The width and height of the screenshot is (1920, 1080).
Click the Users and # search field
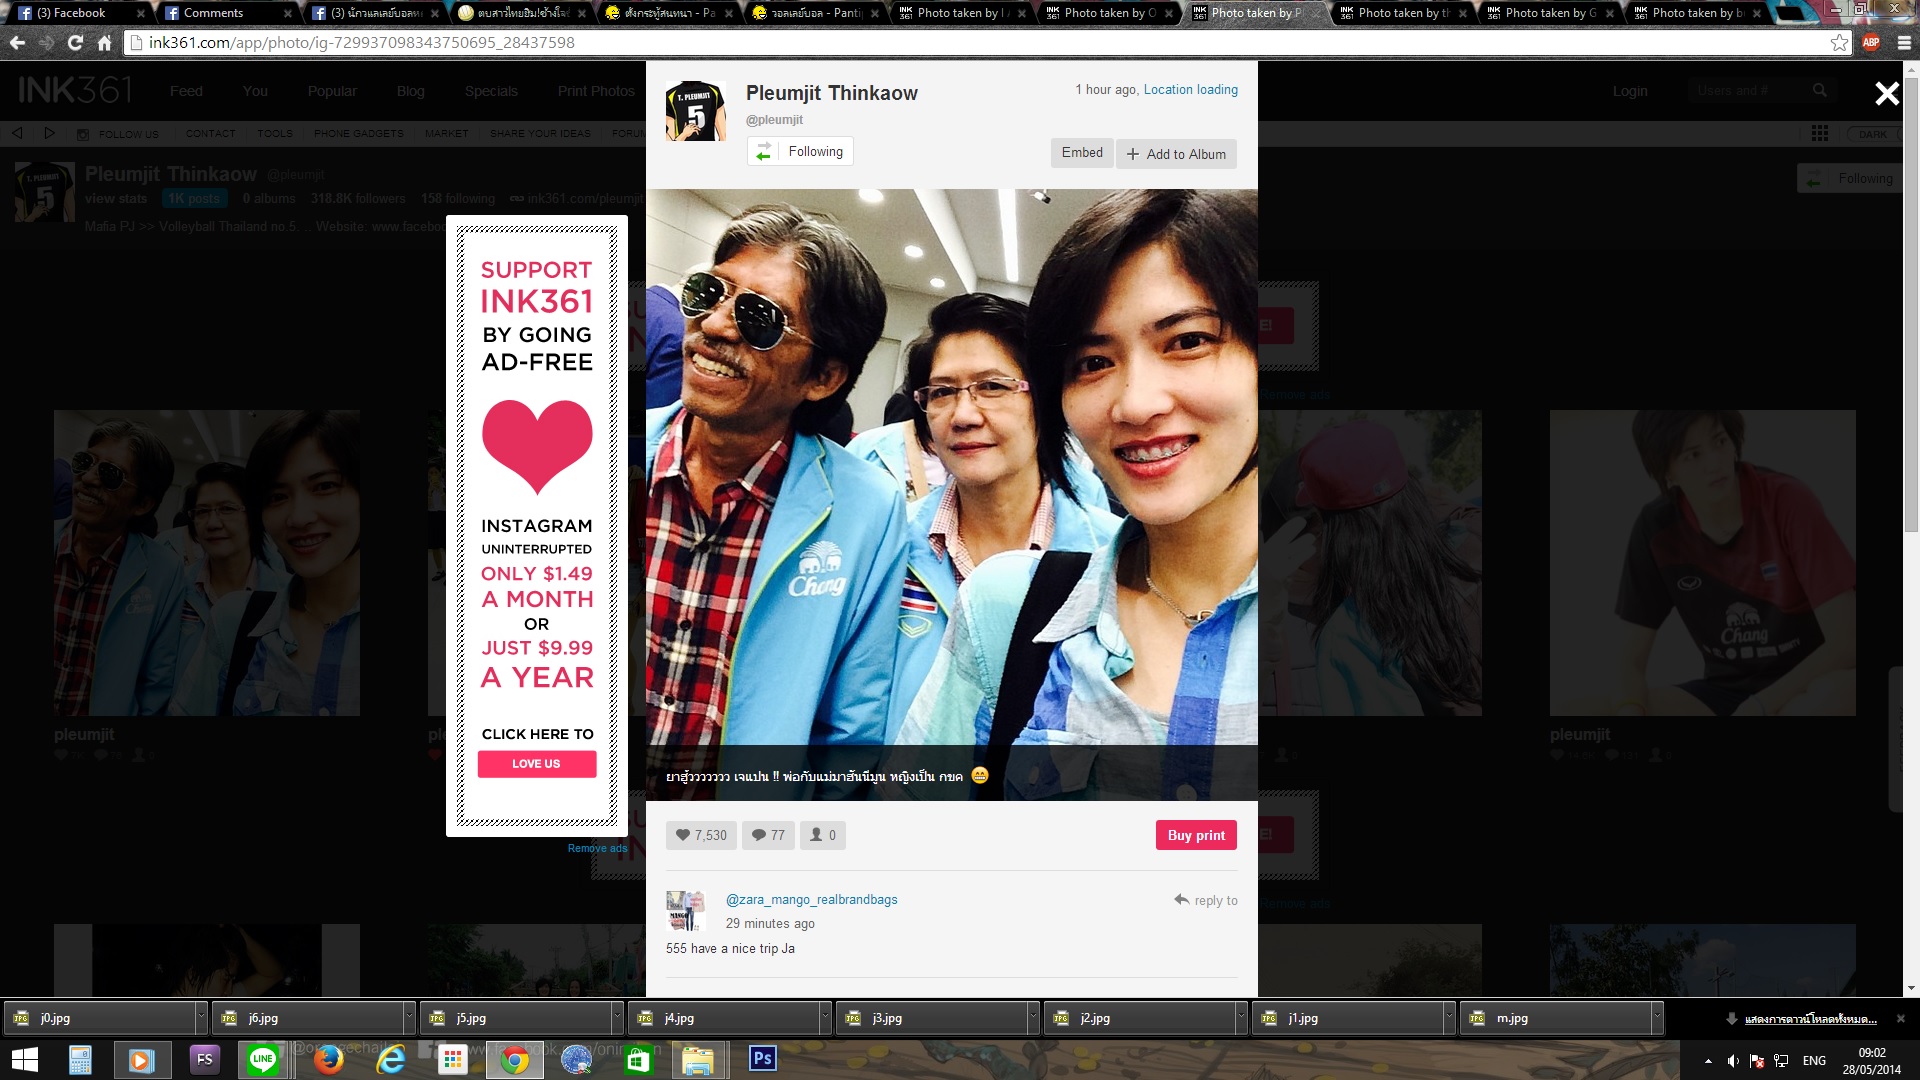pyautogui.click(x=1750, y=91)
